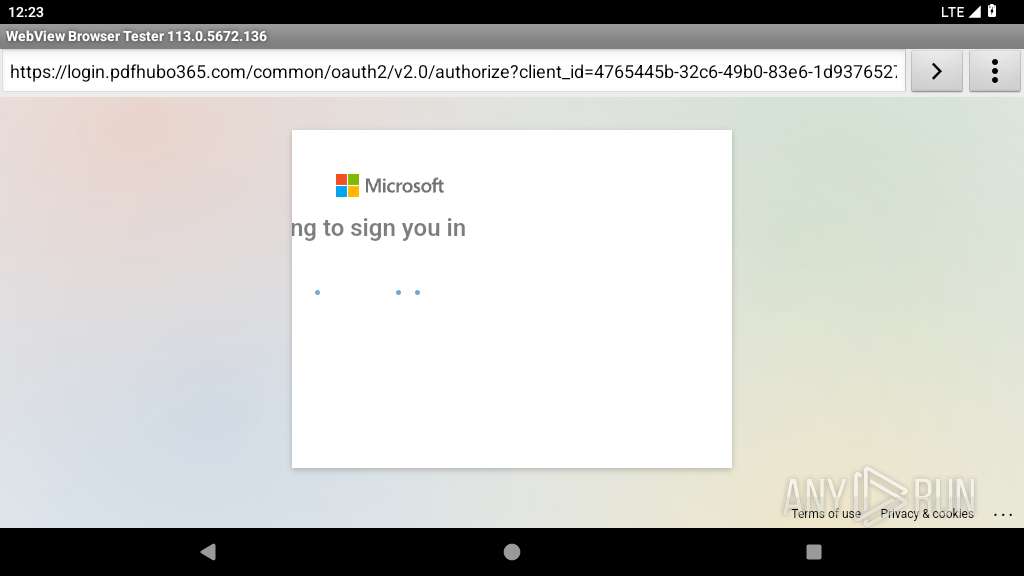The image size is (1024, 576).
Task: Open the Privacy & cookies link
Action: pos(927,513)
